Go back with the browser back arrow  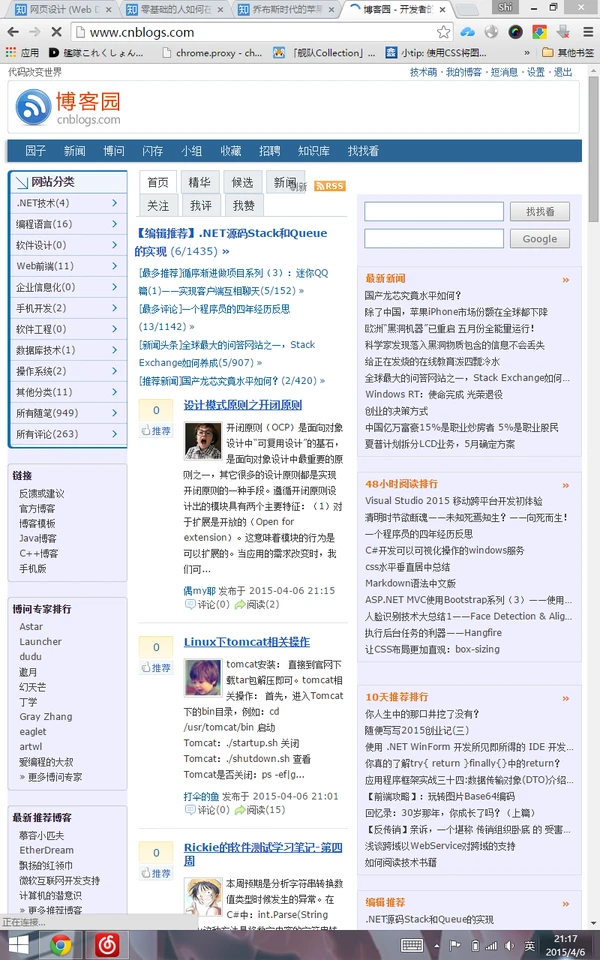coord(13,32)
